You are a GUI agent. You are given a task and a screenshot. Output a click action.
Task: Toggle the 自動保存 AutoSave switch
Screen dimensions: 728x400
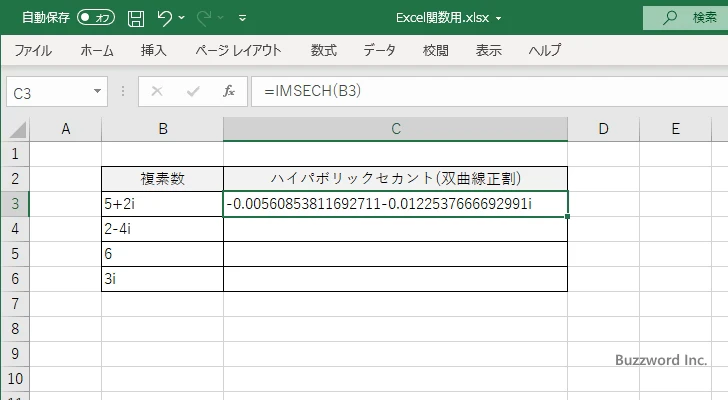click(96, 18)
